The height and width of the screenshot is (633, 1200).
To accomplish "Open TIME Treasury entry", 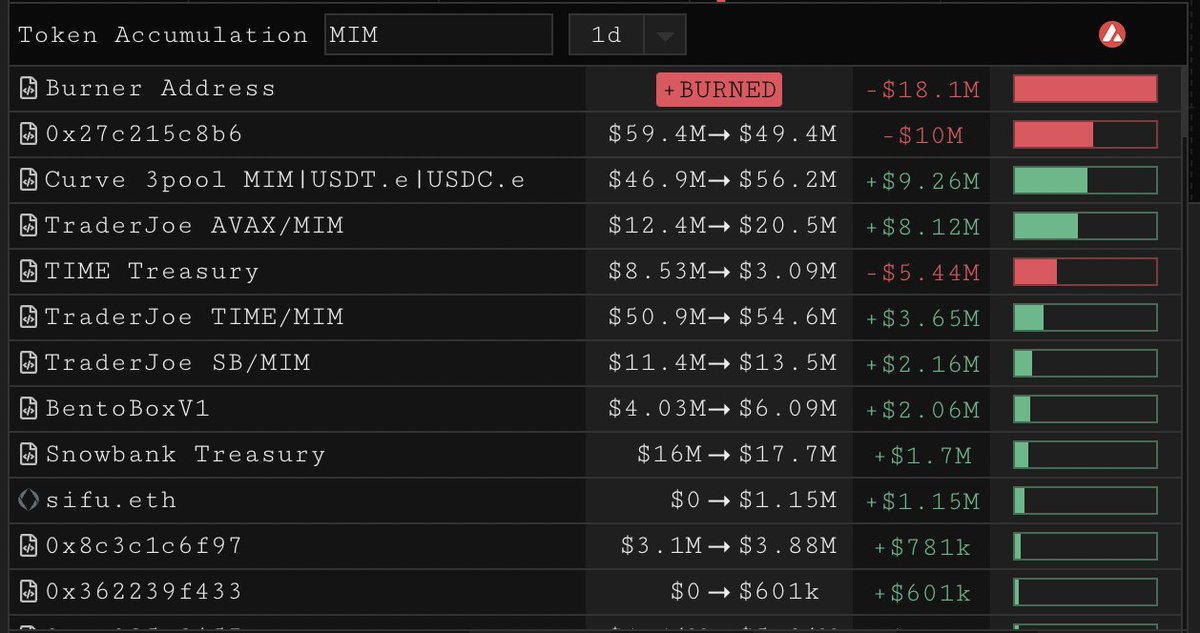I will point(152,272).
